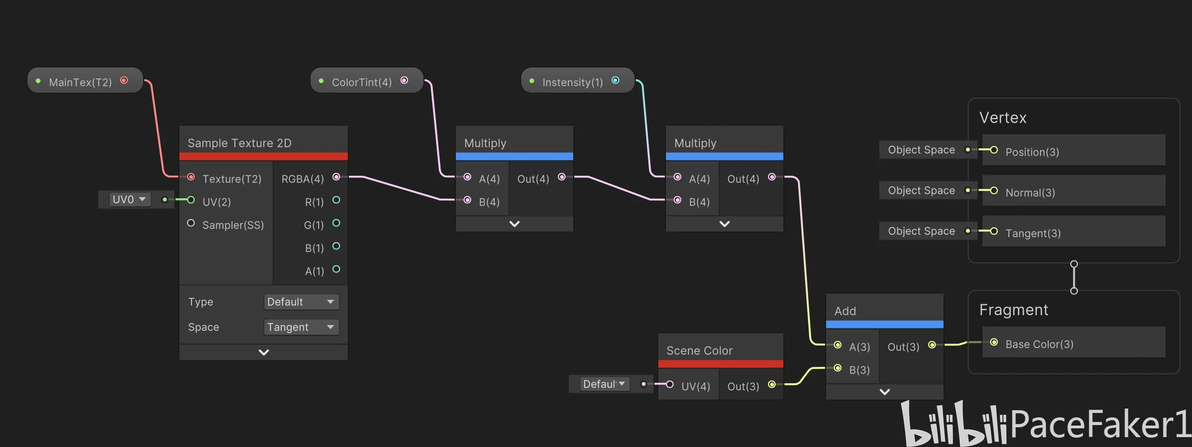The height and width of the screenshot is (447, 1192).
Task: Click the Instensity(1) property output port
Action: [615, 81]
